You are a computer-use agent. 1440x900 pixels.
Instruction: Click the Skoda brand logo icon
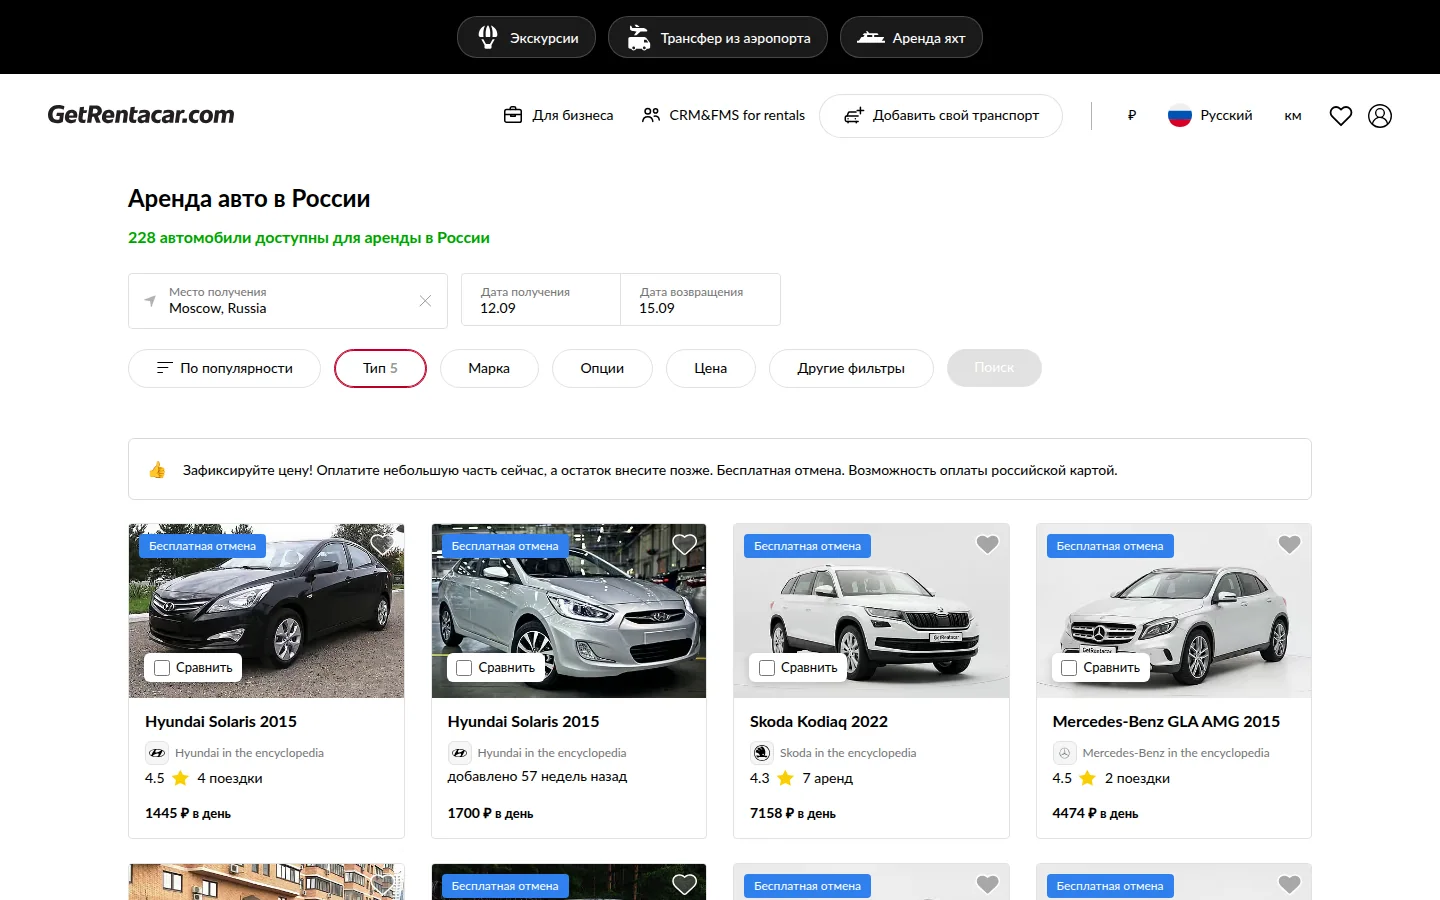tap(761, 753)
